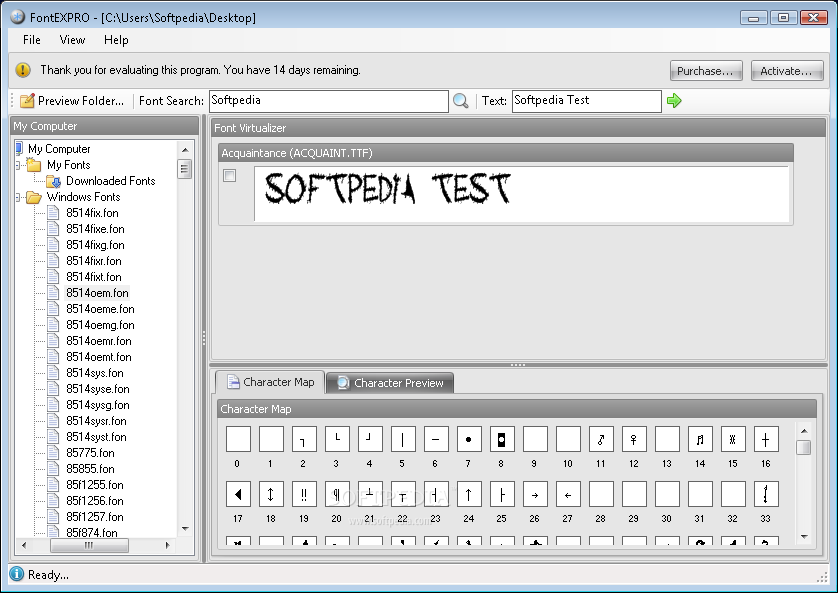Click character map cell number 18
This screenshot has height=593, width=838.
coord(271,494)
